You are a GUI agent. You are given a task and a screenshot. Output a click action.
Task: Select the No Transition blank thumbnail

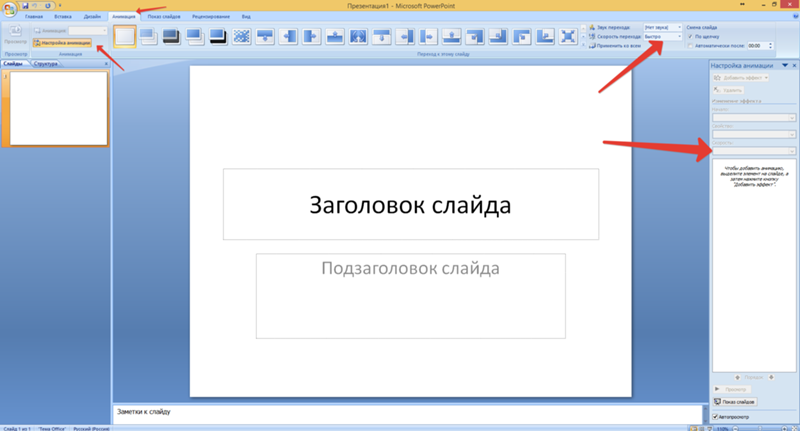pos(125,36)
